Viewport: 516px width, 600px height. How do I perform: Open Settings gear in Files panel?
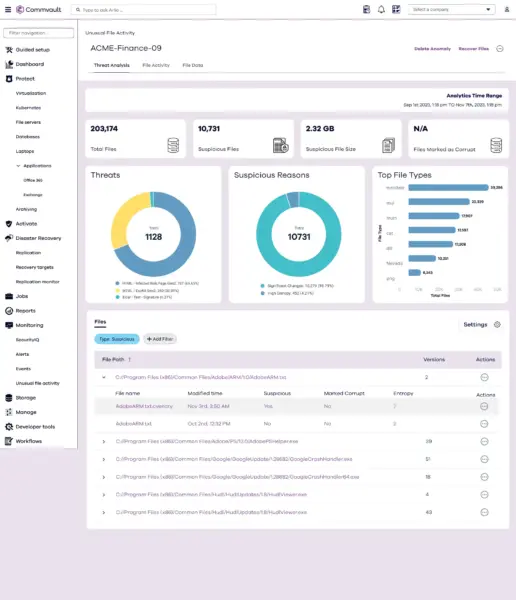point(497,324)
